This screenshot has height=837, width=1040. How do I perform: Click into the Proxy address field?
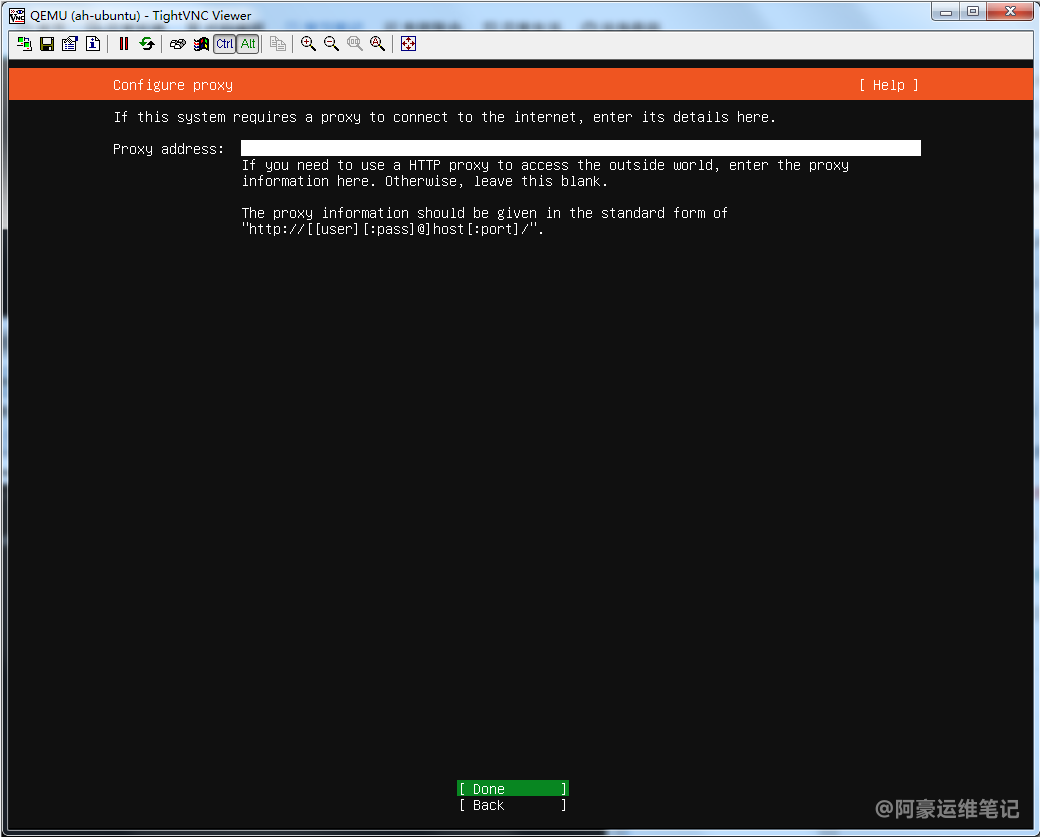(580, 149)
